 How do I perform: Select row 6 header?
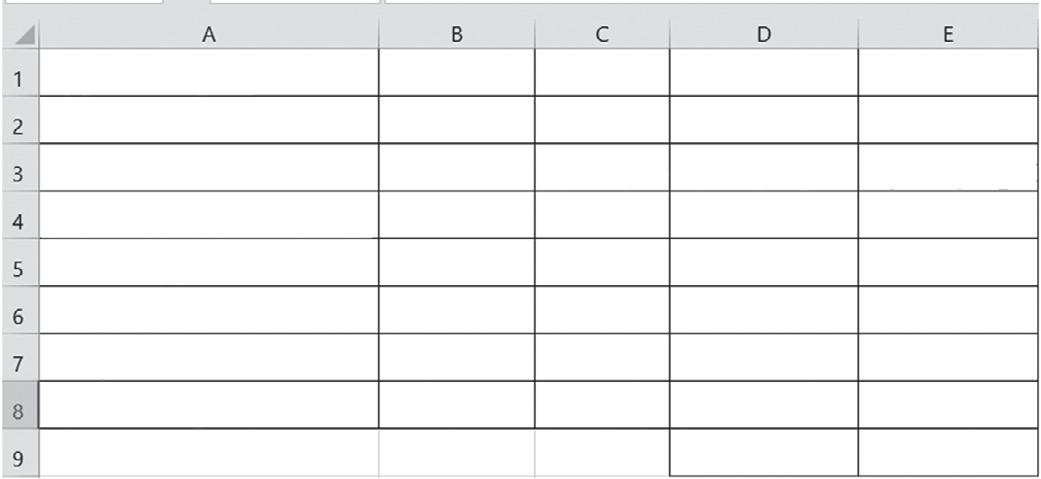point(19,310)
